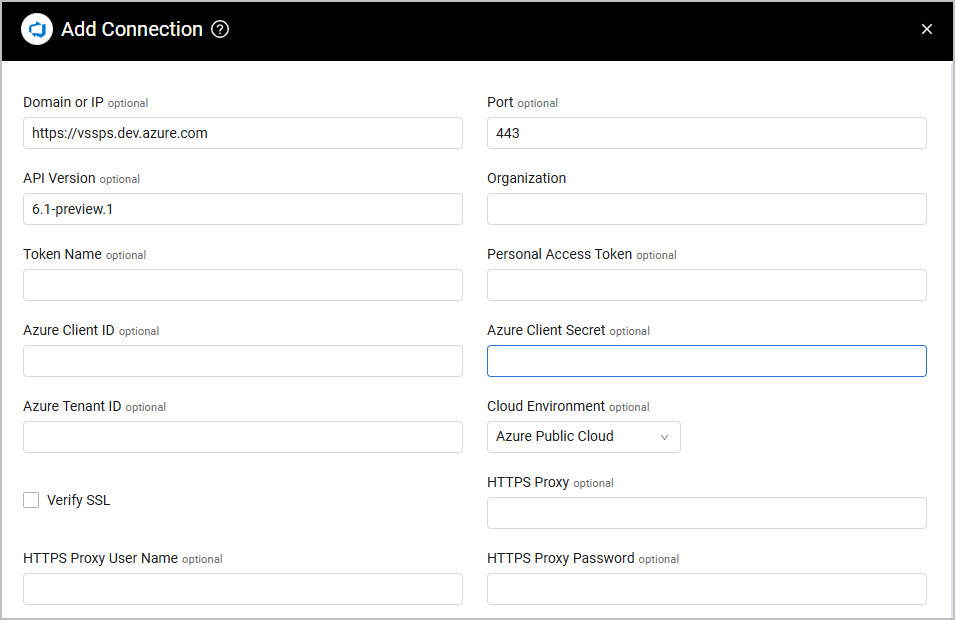Screen dimensions: 955x620
Task: Enable the Verify SSL checkbox
Action: tap(31, 500)
